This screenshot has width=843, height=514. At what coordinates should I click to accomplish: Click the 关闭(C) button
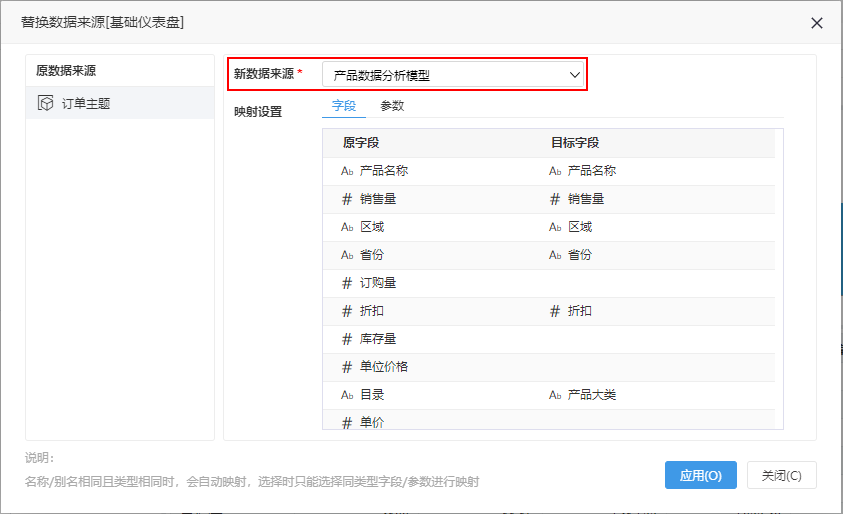click(782, 475)
